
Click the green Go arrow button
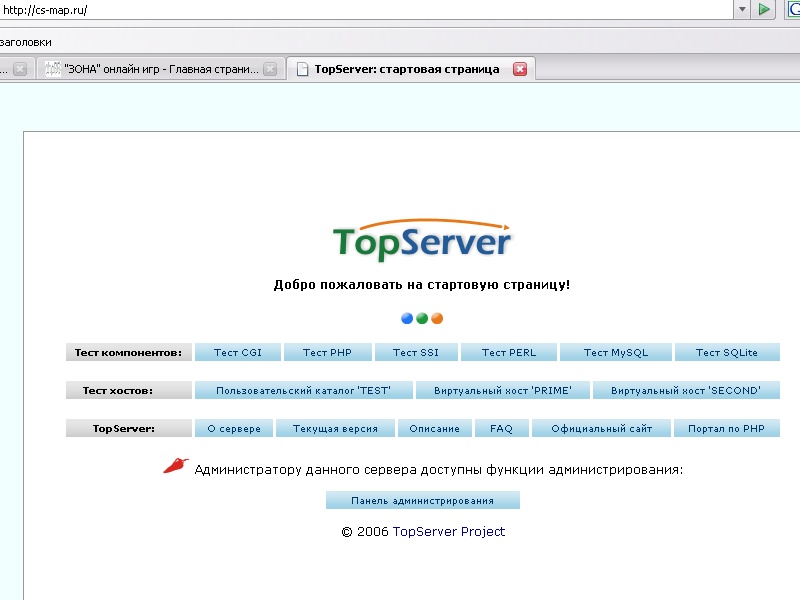coord(765,10)
